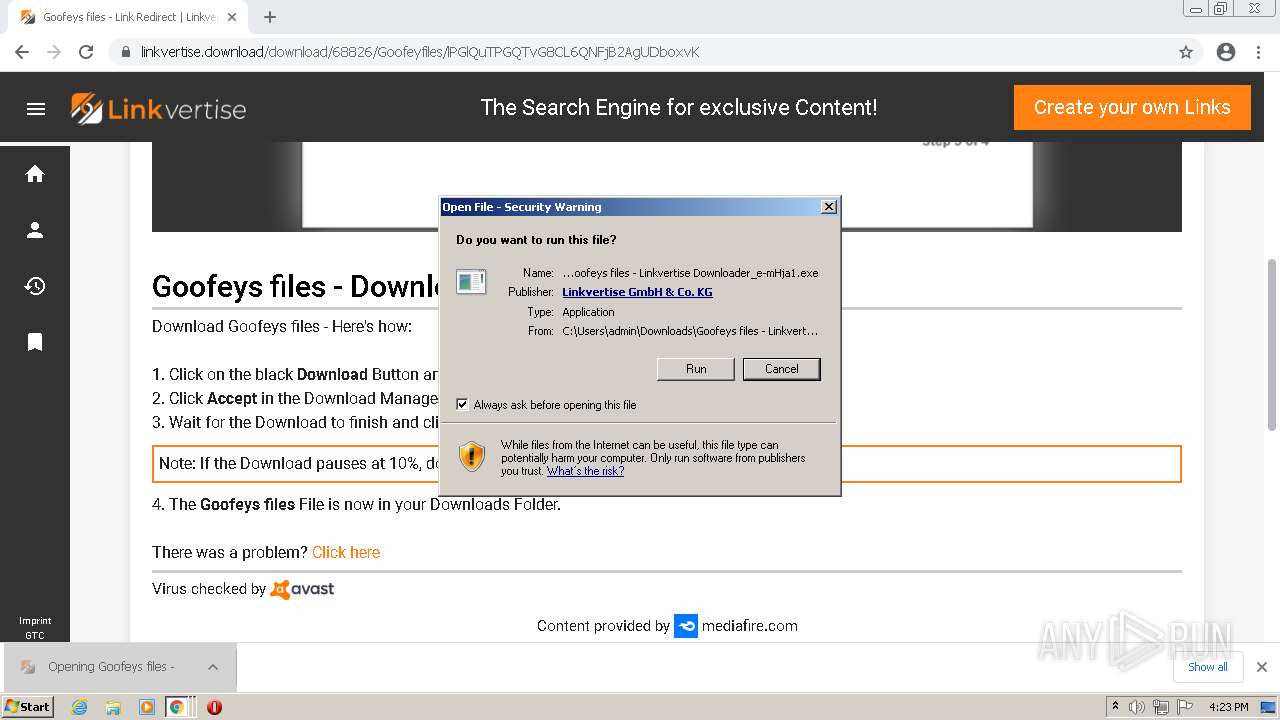Click the site lock icon
Image resolution: width=1280 pixels, height=720 pixels.
[x=126, y=52]
